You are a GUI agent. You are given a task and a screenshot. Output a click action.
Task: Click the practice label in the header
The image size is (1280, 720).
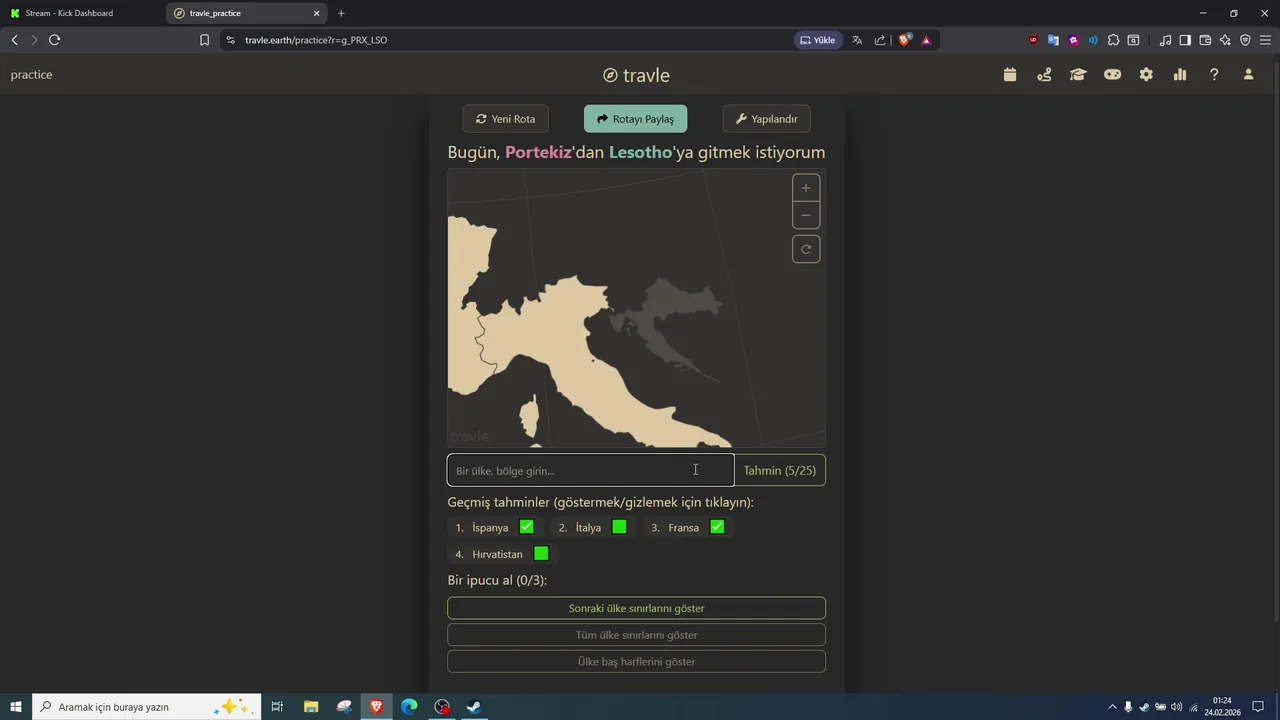tap(31, 75)
